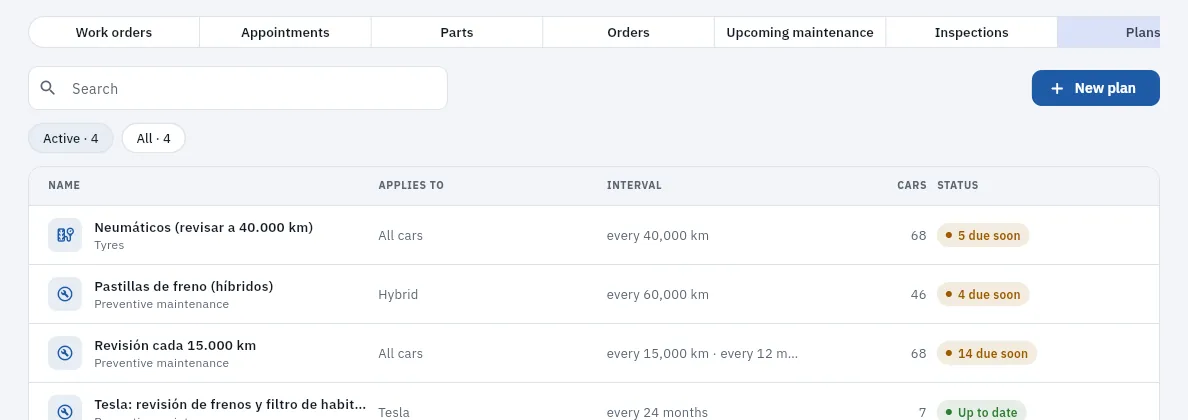Image resolution: width=1188 pixels, height=420 pixels.
Task: Click Preventive maintenance under Pastillas de freno
Action: tap(161, 305)
